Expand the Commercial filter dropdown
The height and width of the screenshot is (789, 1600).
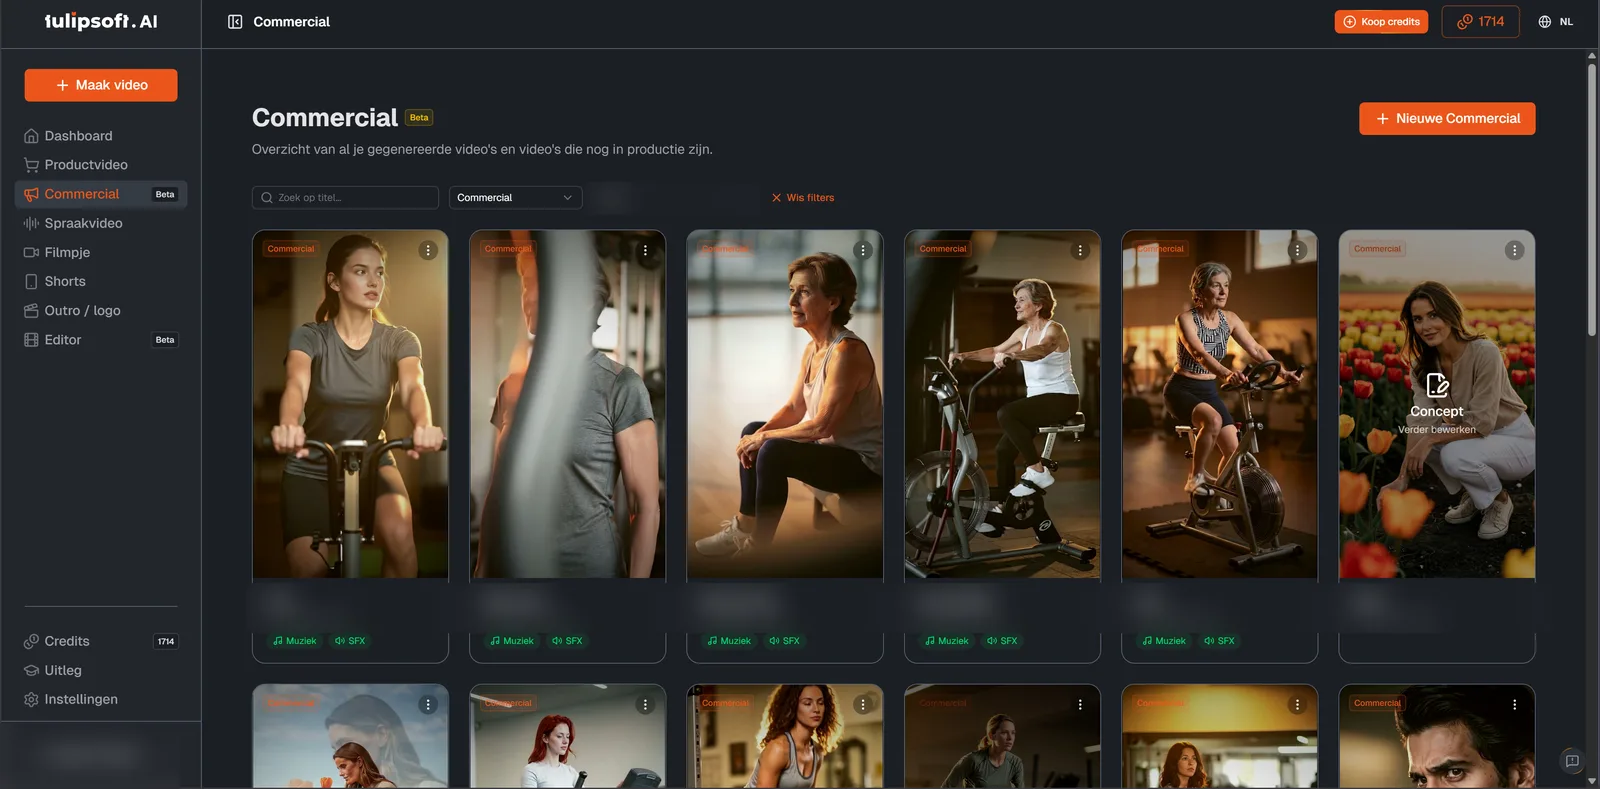[515, 198]
